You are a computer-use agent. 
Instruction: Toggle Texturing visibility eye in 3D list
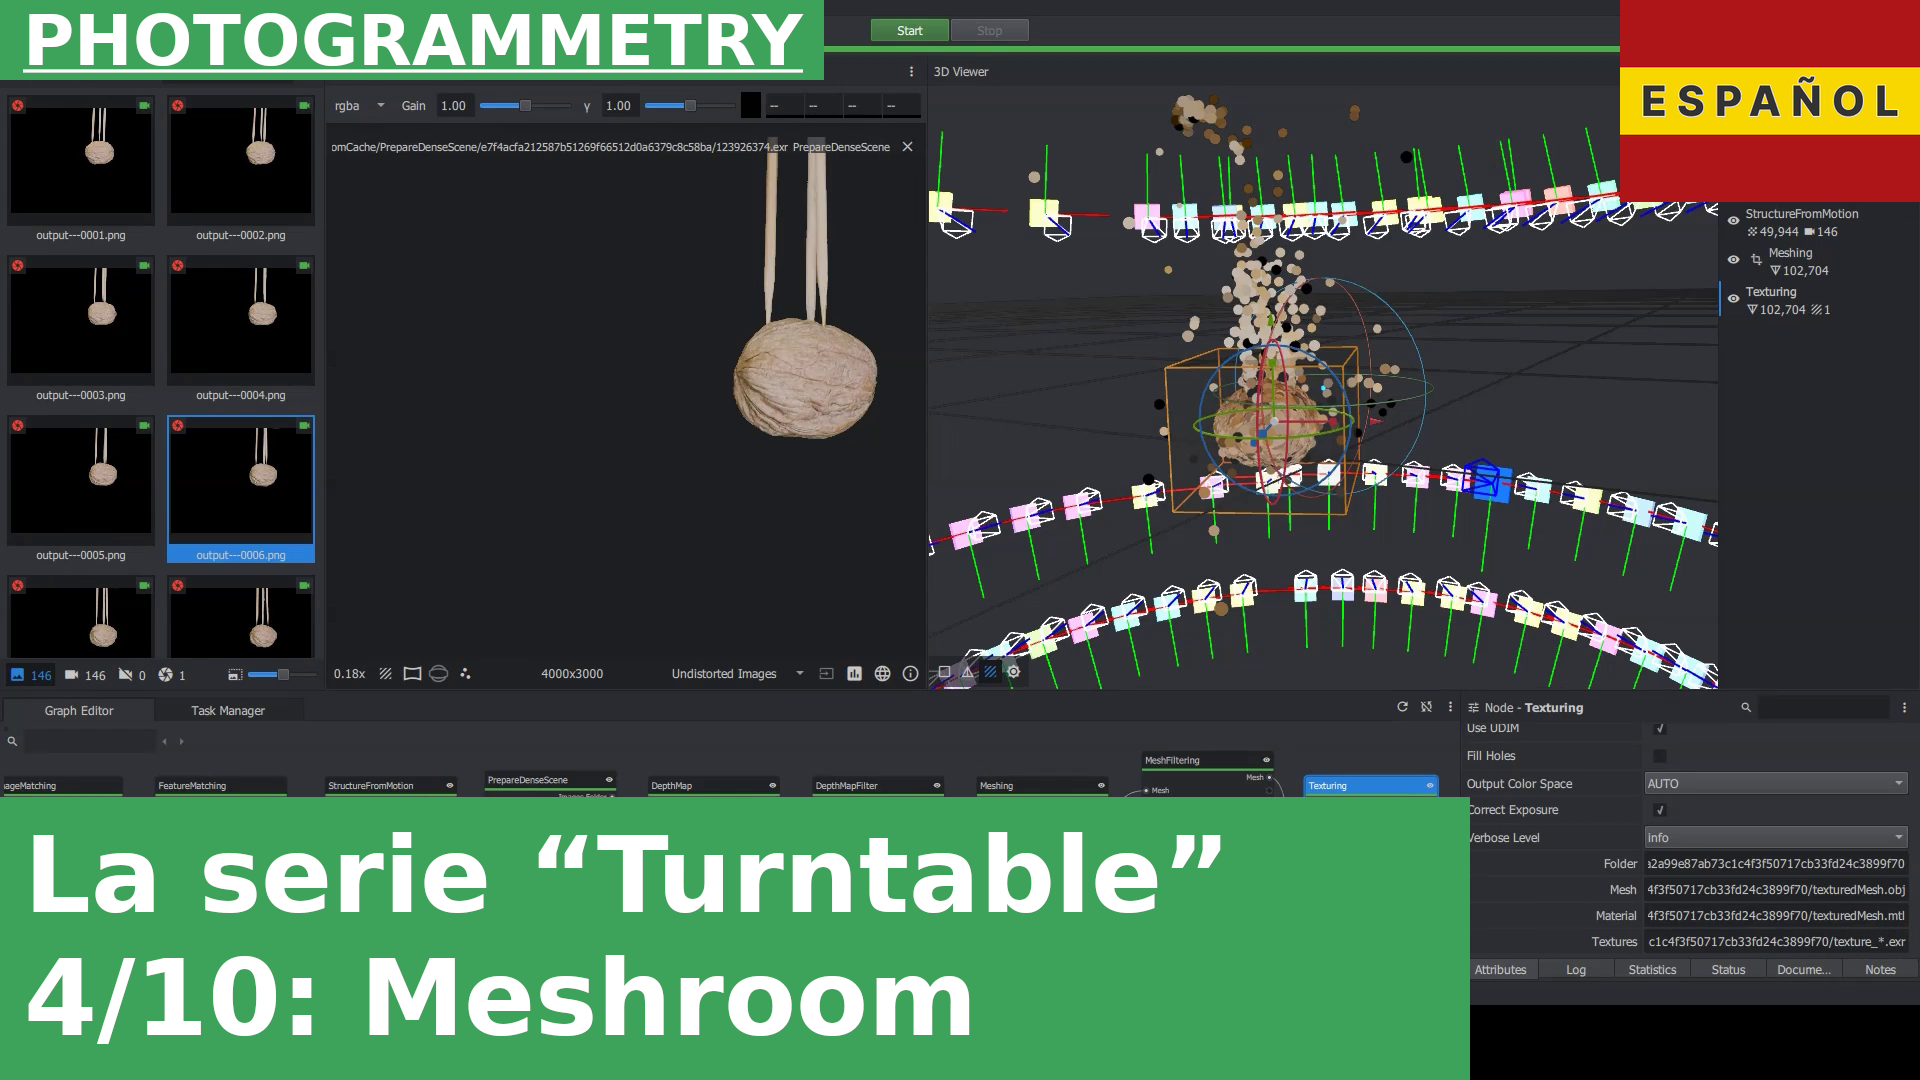coord(1733,299)
